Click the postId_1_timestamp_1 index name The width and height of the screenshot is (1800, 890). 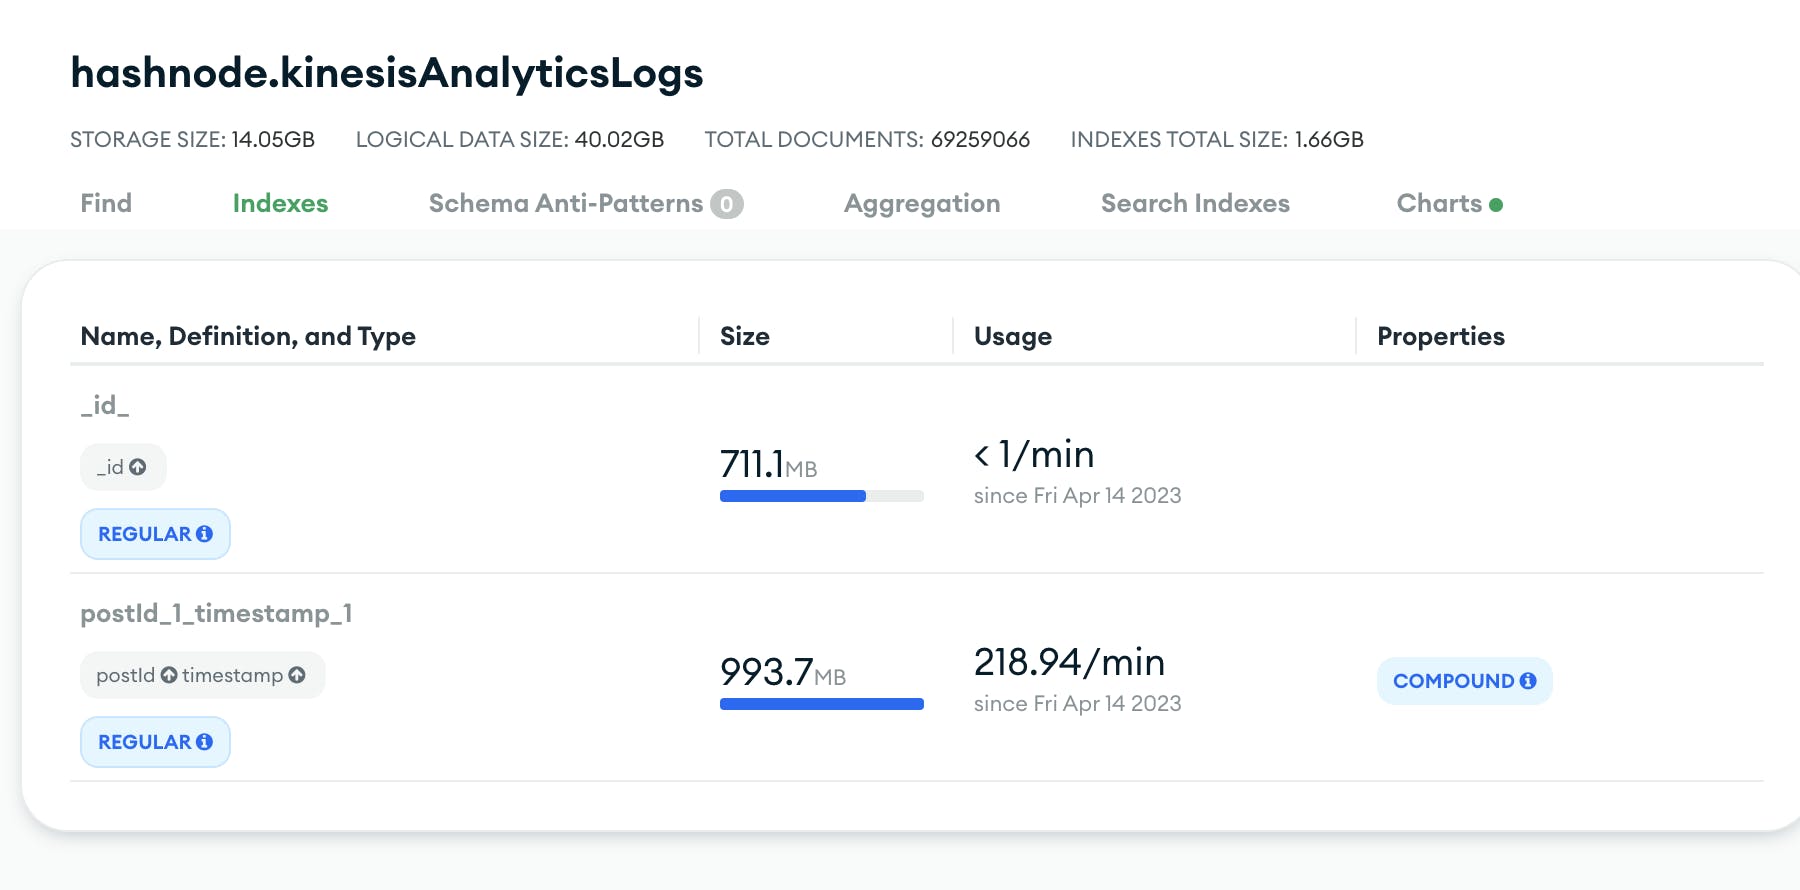pos(216,613)
